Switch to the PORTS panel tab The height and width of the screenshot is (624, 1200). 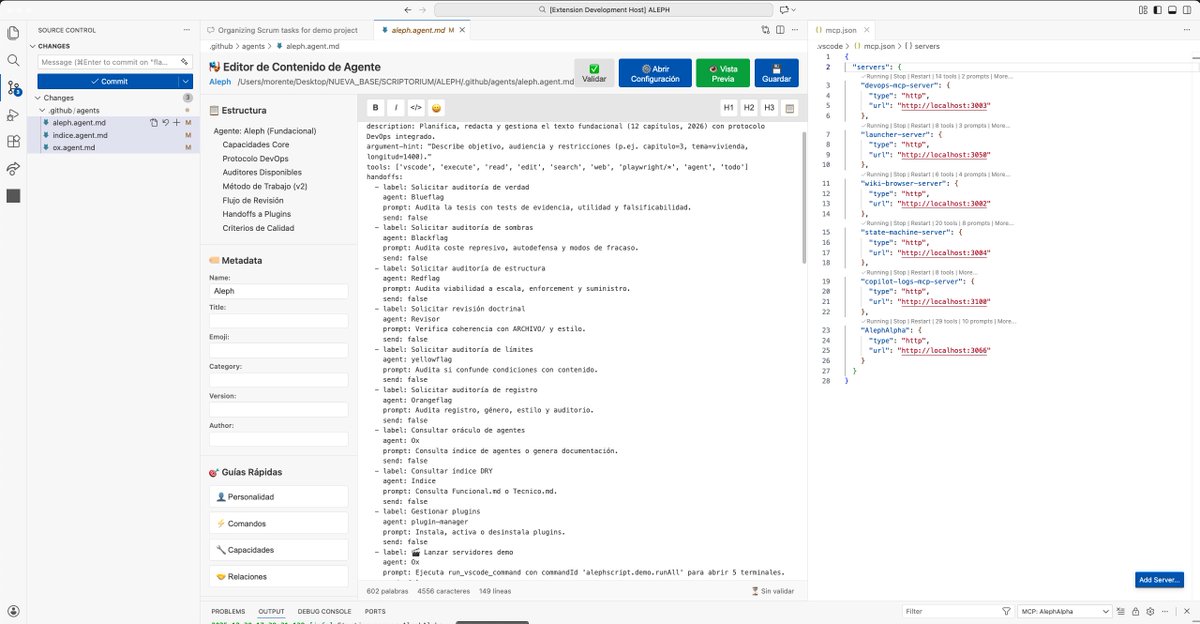[x=375, y=611]
